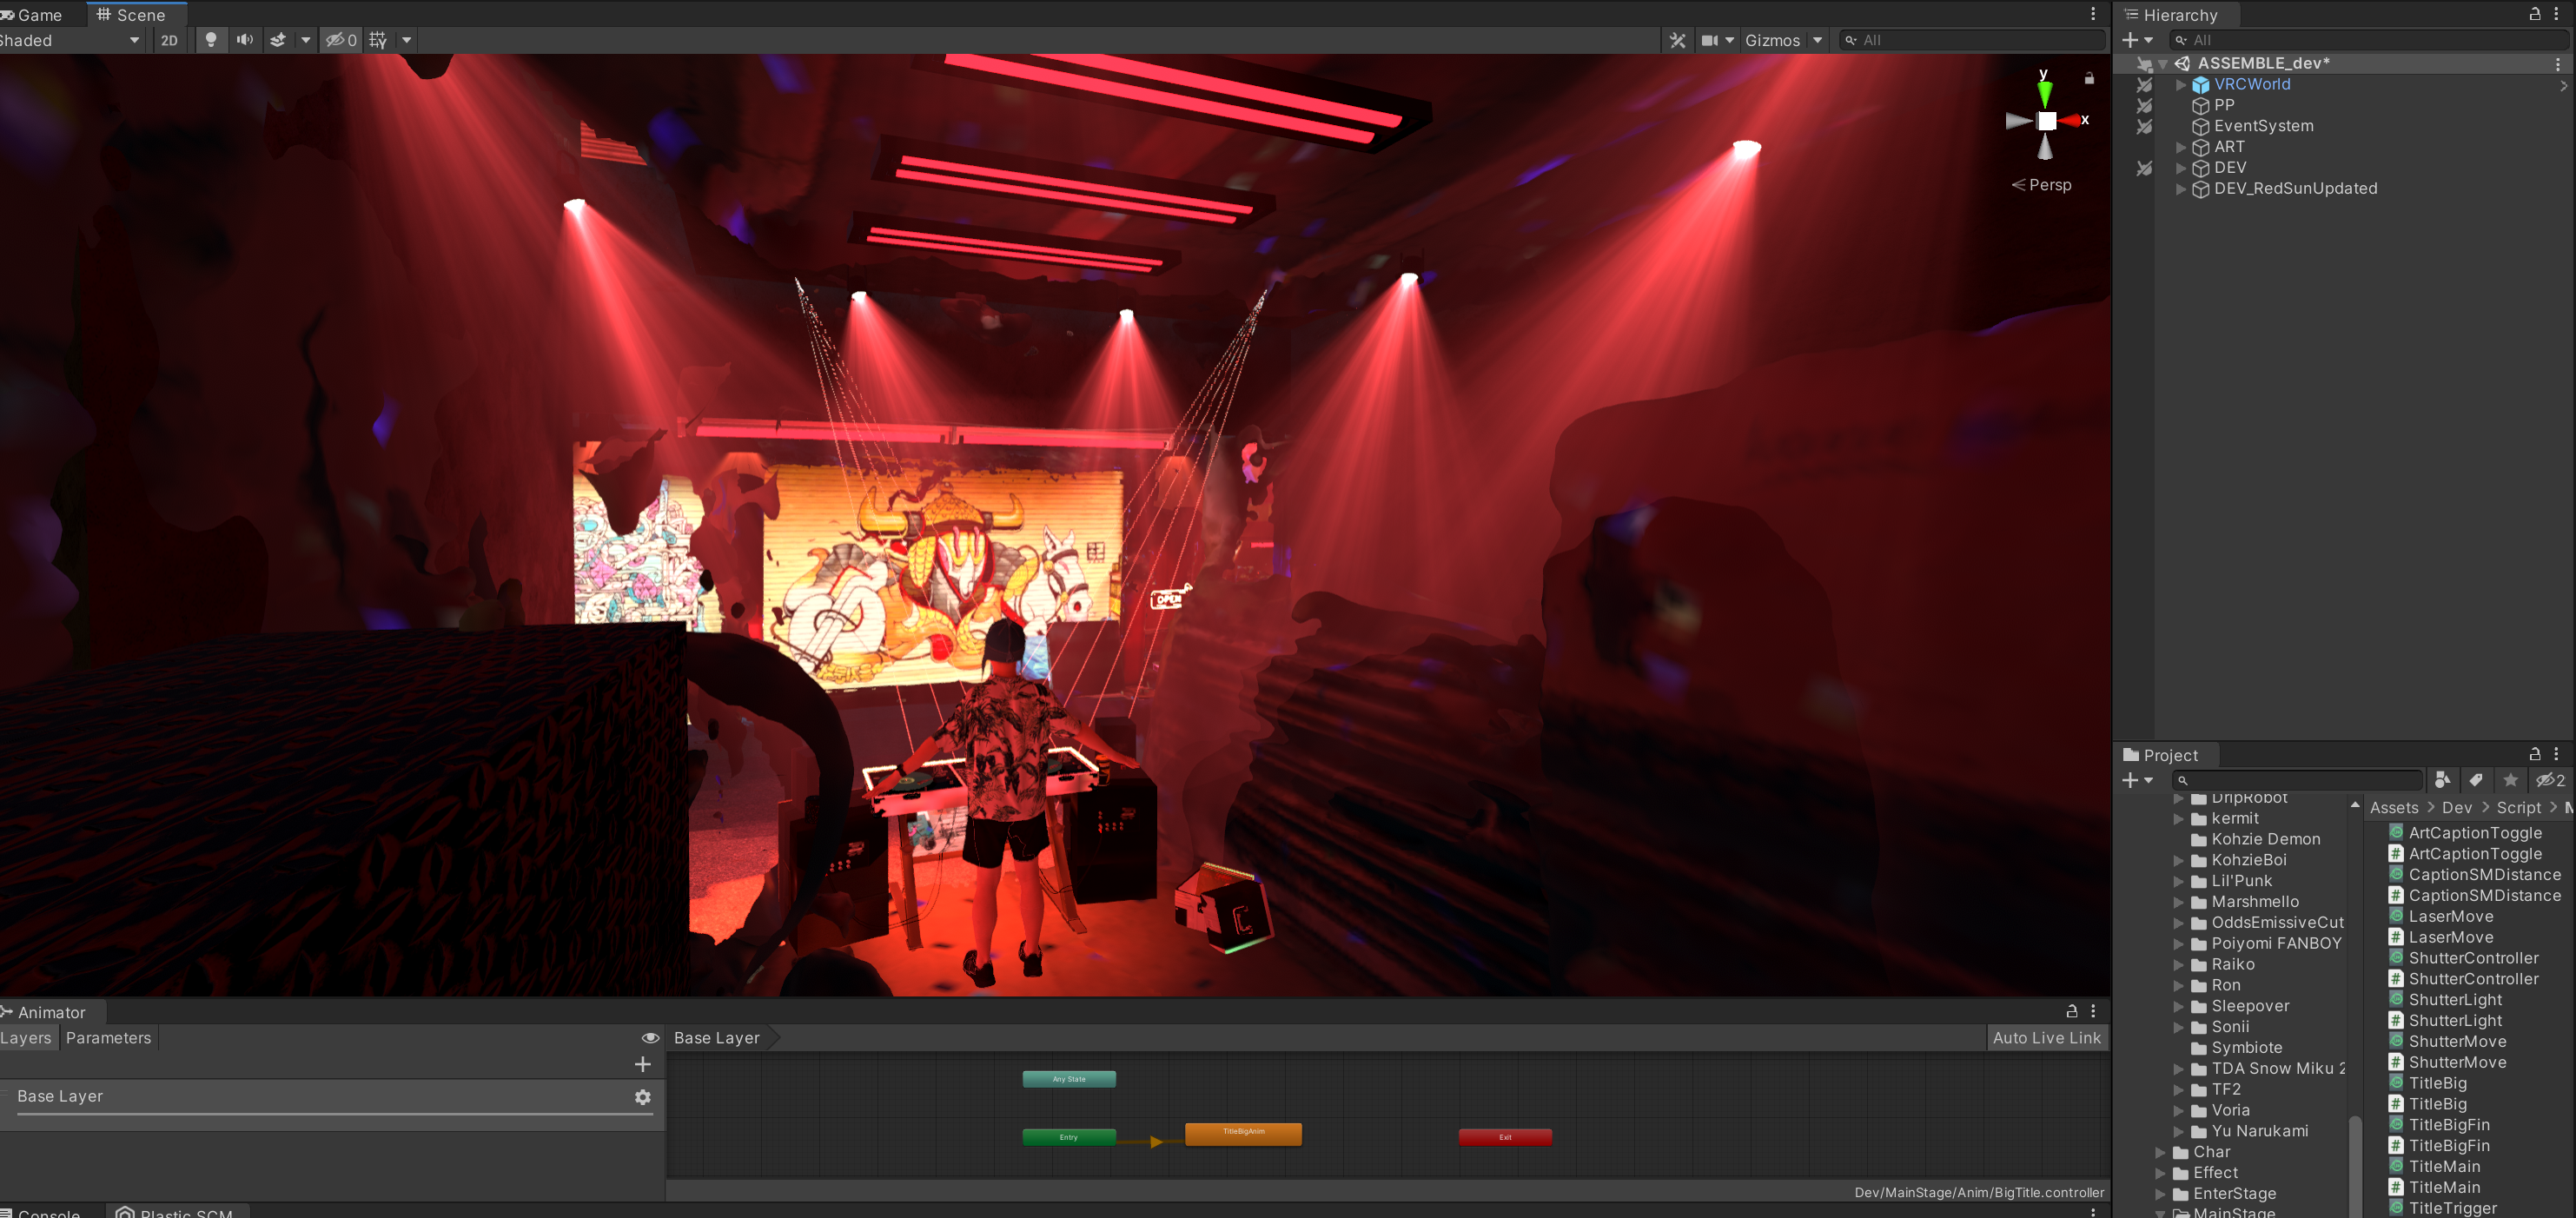Expand the DEV_RedSunUpdated object
This screenshot has height=1218, width=2576.
2181,189
